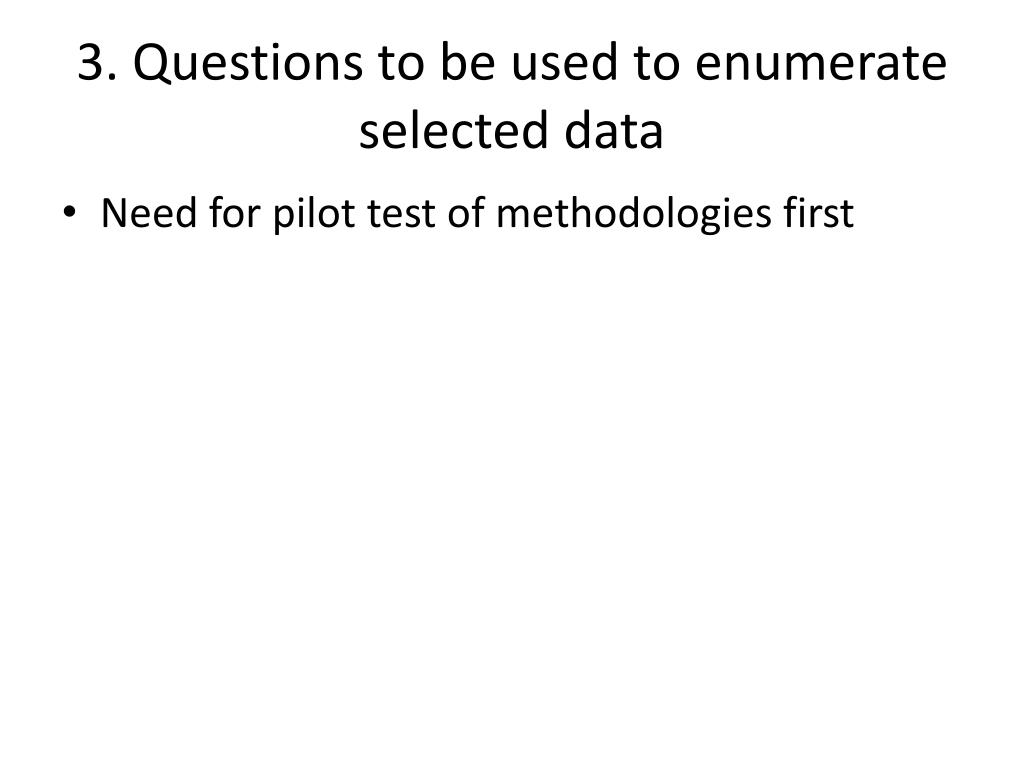
Task: Click the word "Questions" in the title
Action: [249, 66]
